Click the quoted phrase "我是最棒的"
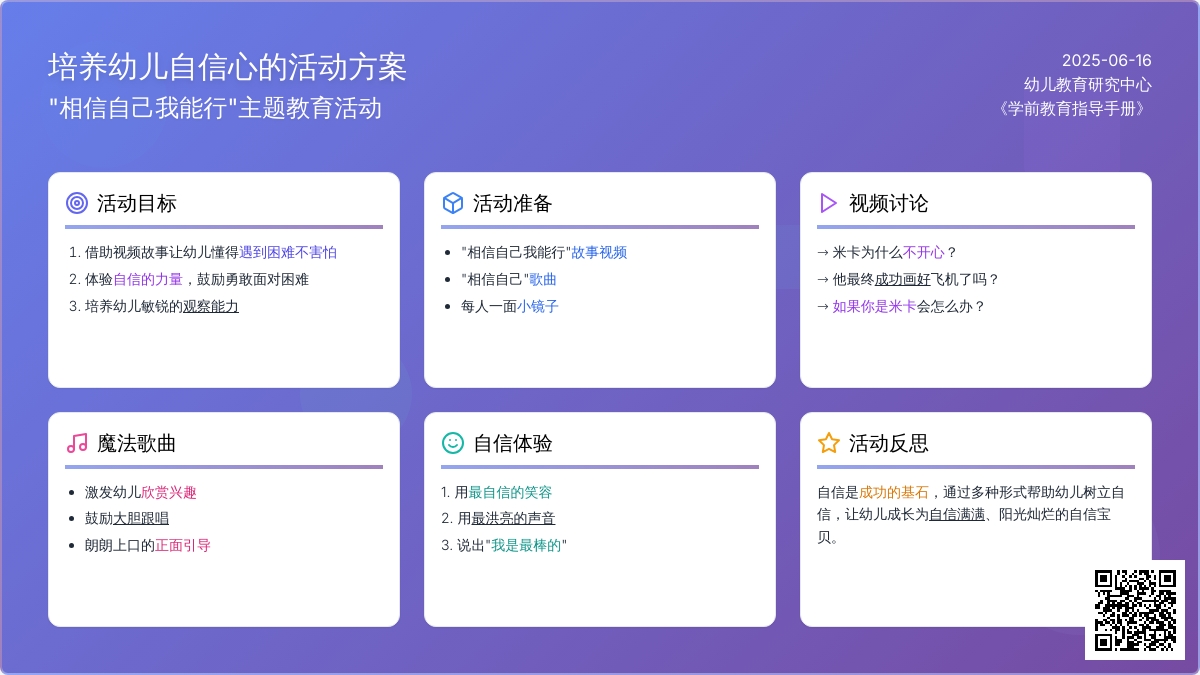This screenshot has width=1200, height=675. pos(526,545)
